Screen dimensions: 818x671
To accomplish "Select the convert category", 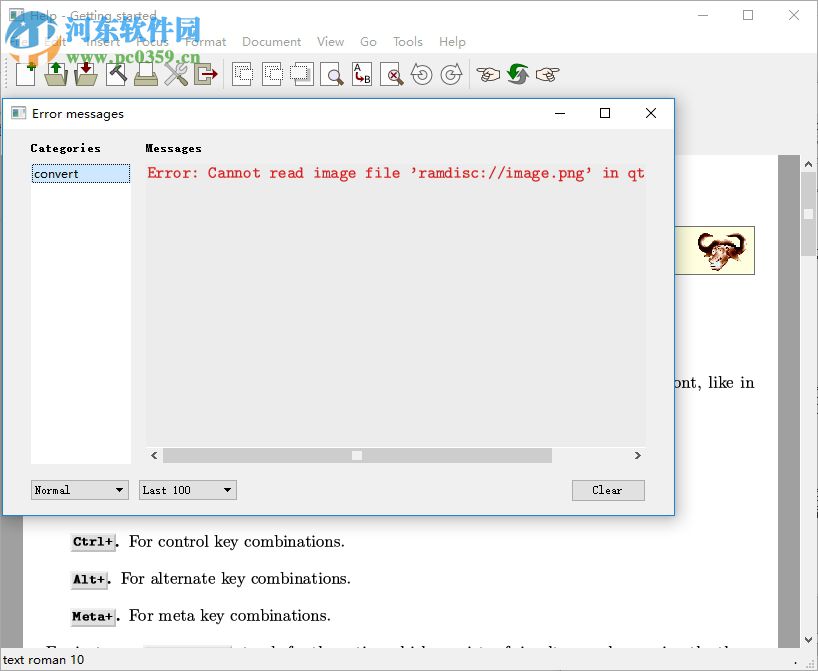I will 80,173.
